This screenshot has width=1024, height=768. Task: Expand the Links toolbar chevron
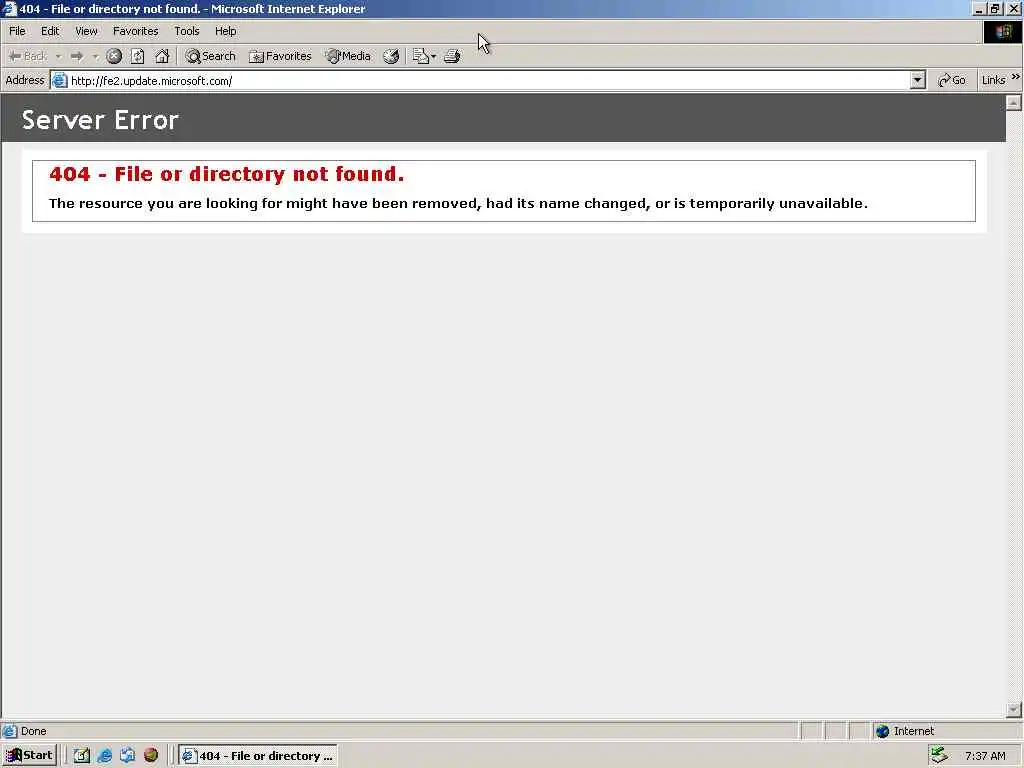[1016, 77]
